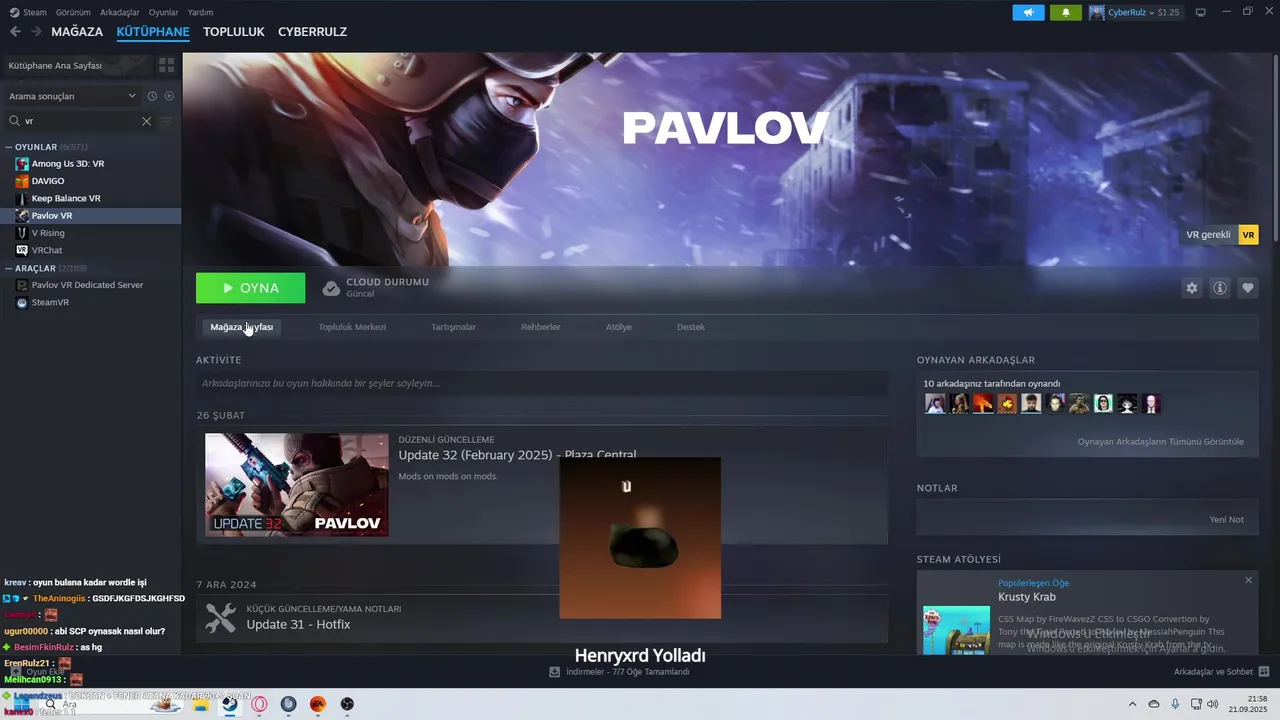Open the announcements megaphone button
Viewport: 1280px width, 720px height.
point(1028,12)
